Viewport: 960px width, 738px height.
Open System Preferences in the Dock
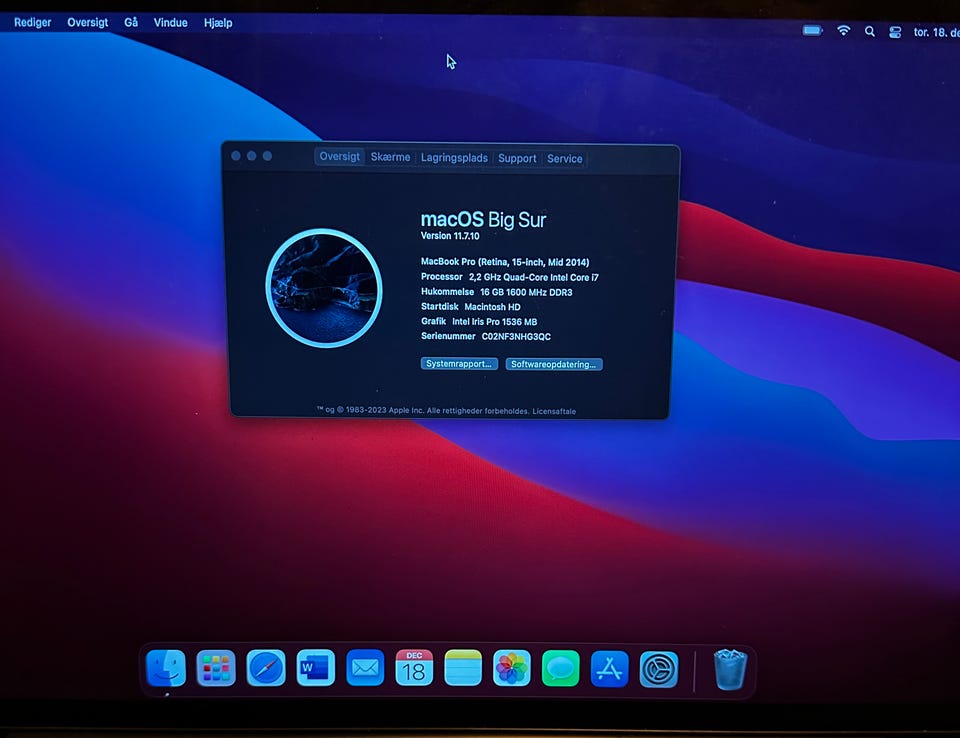[x=659, y=669]
